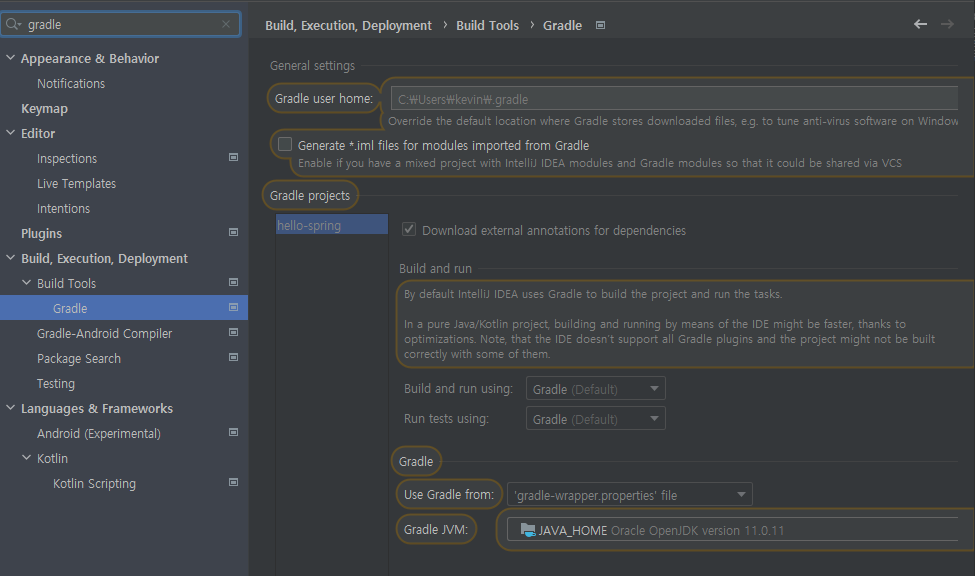The height and width of the screenshot is (576, 975).
Task: Click the project-level icon on selected Gradle row
Action: point(234,307)
